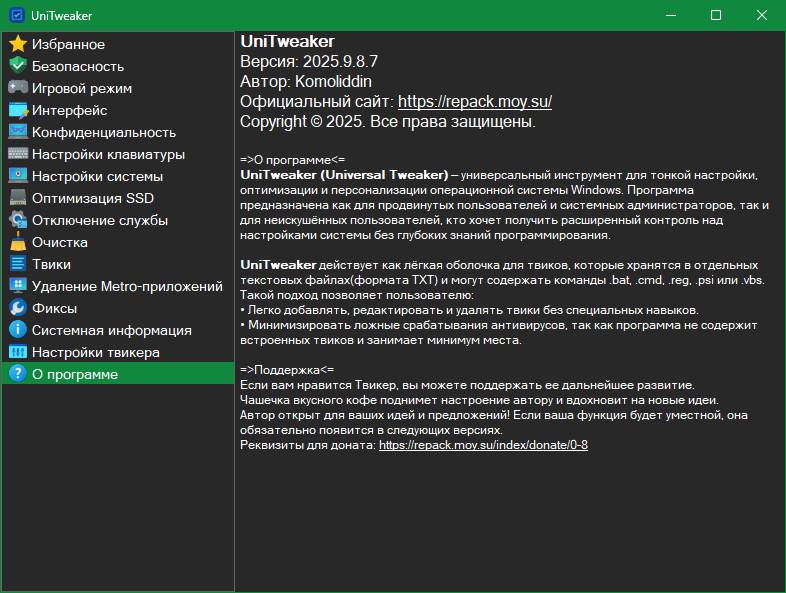The width and height of the screenshot is (786, 593).
Task: Click the keyboard icon for Настройки клавиатуры
Action: 18,154
